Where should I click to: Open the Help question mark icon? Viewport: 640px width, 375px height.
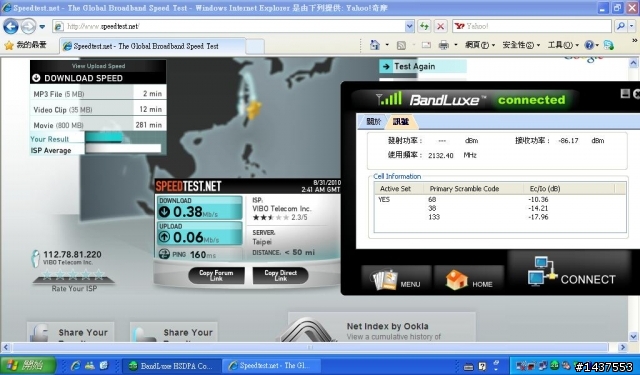(589, 45)
